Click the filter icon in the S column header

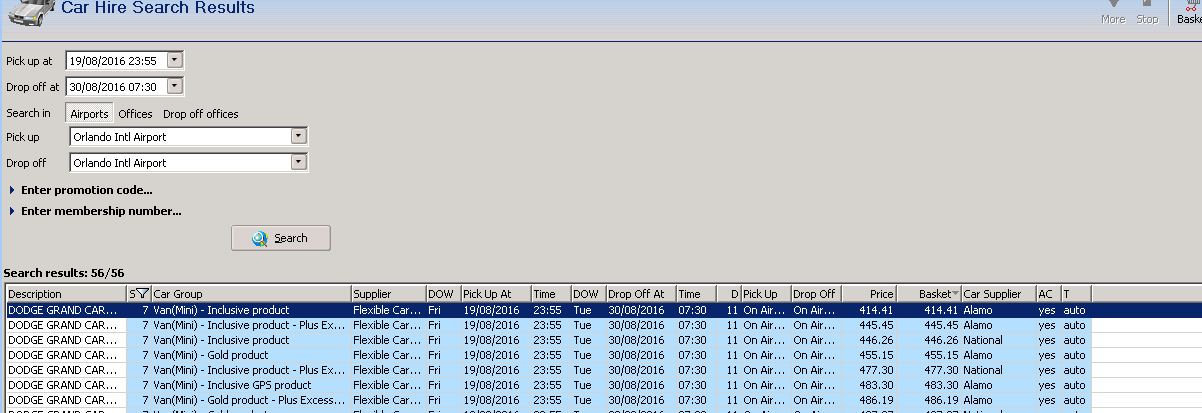(141, 294)
